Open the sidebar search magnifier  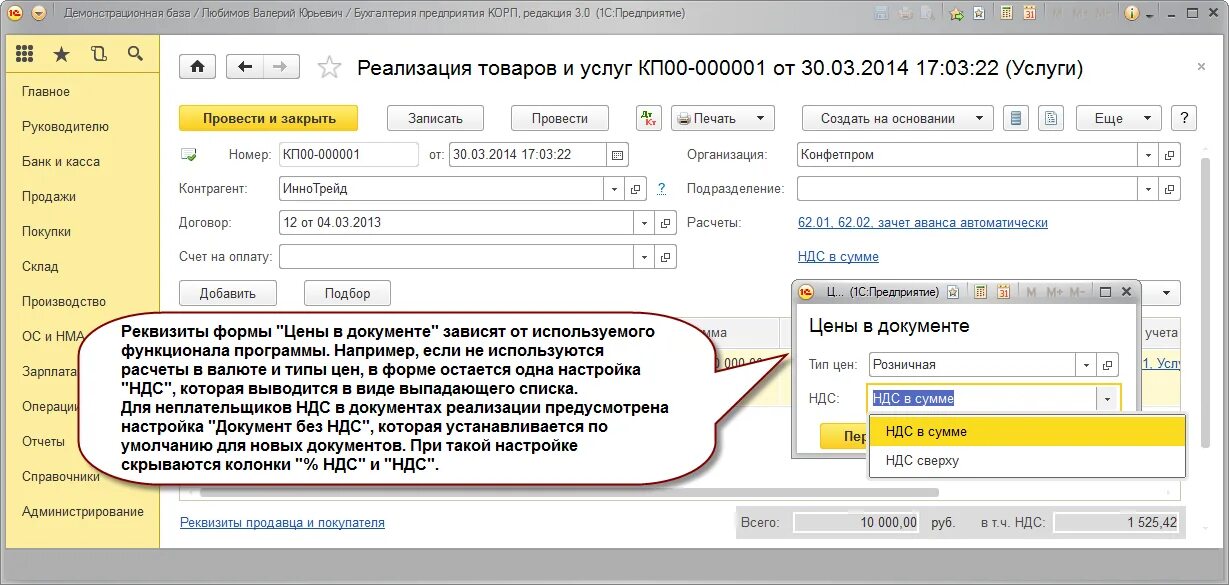tap(135, 54)
